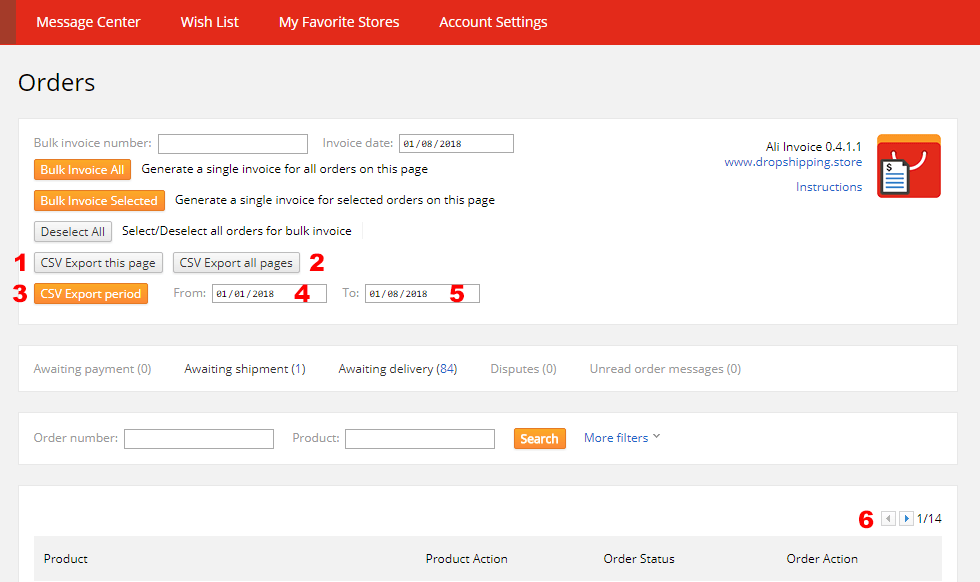Open the www.dropshipping.store link
This screenshot has height=582, width=980.
point(792,162)
